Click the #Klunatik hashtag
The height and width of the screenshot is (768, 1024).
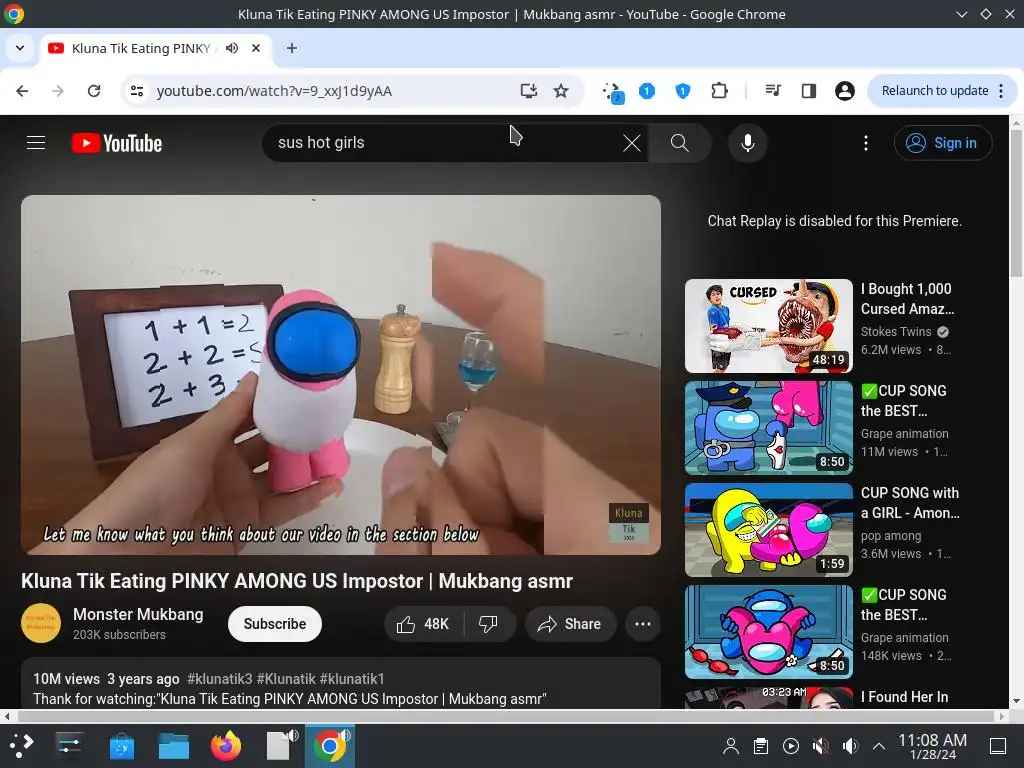[x=286, y=679]
